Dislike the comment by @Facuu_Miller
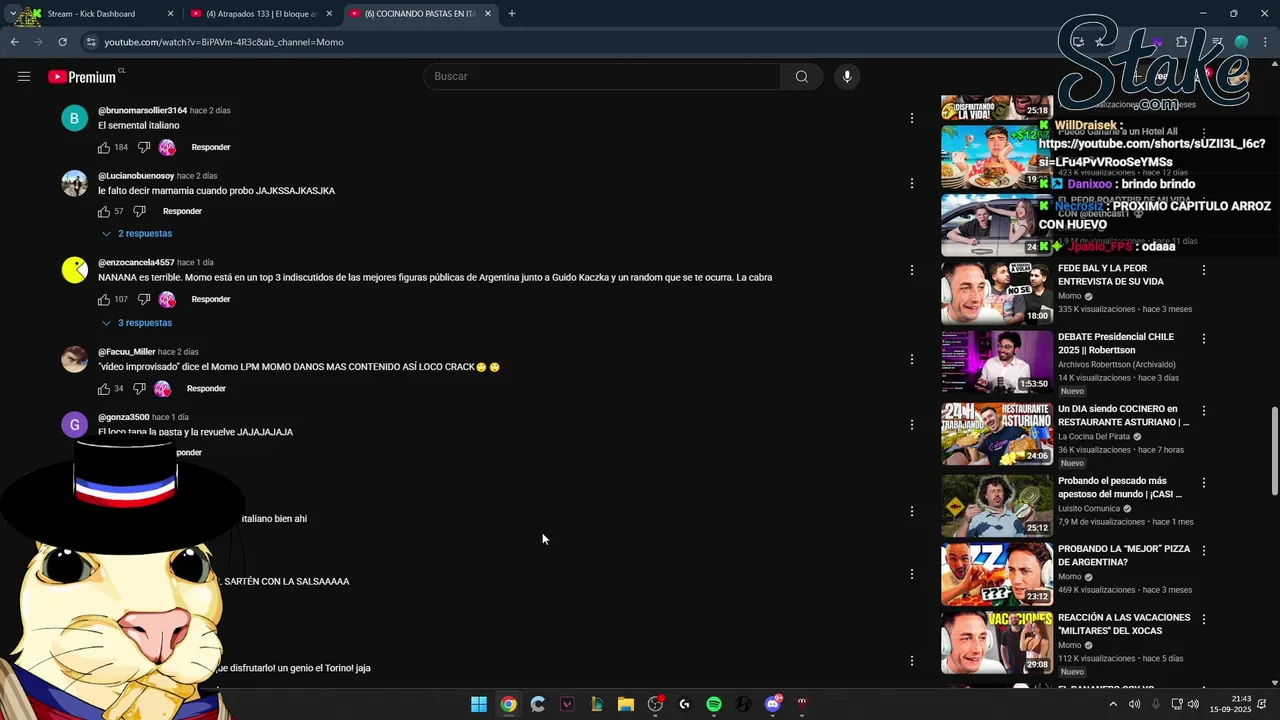This screenshot has width=1280, height=720. [140, 388]
